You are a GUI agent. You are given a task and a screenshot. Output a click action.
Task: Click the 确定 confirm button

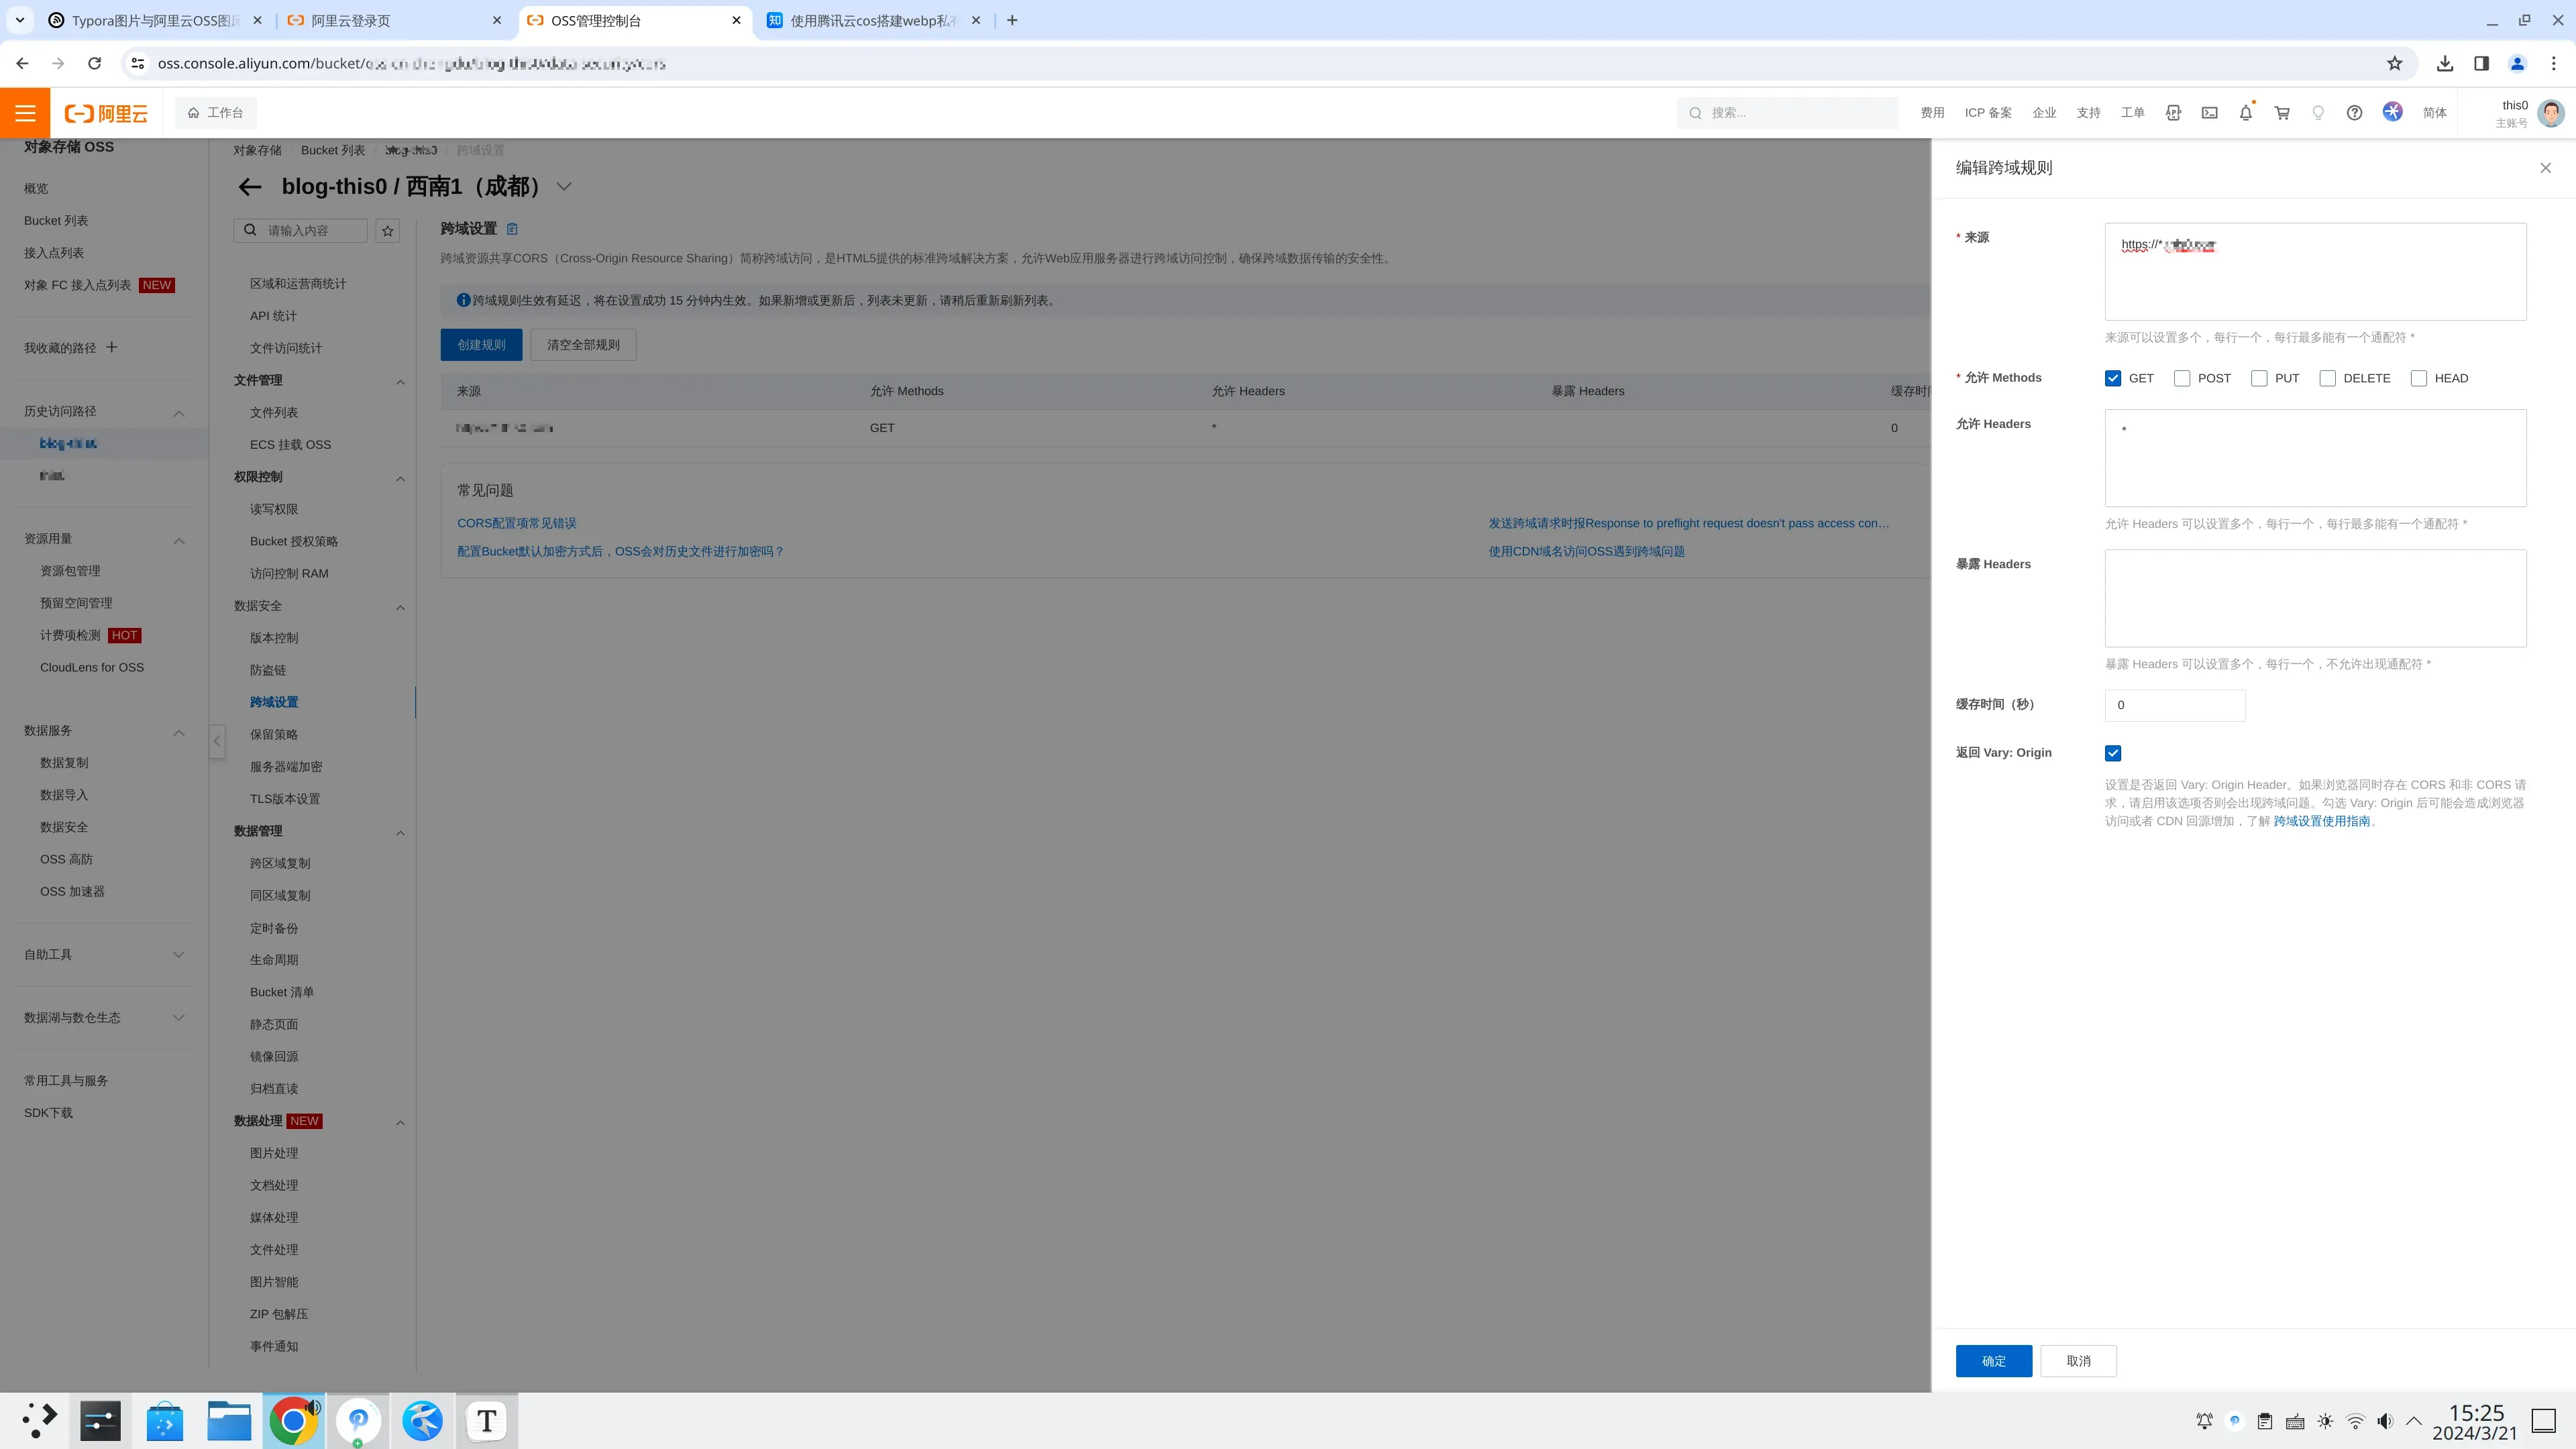(1993, 1361)
